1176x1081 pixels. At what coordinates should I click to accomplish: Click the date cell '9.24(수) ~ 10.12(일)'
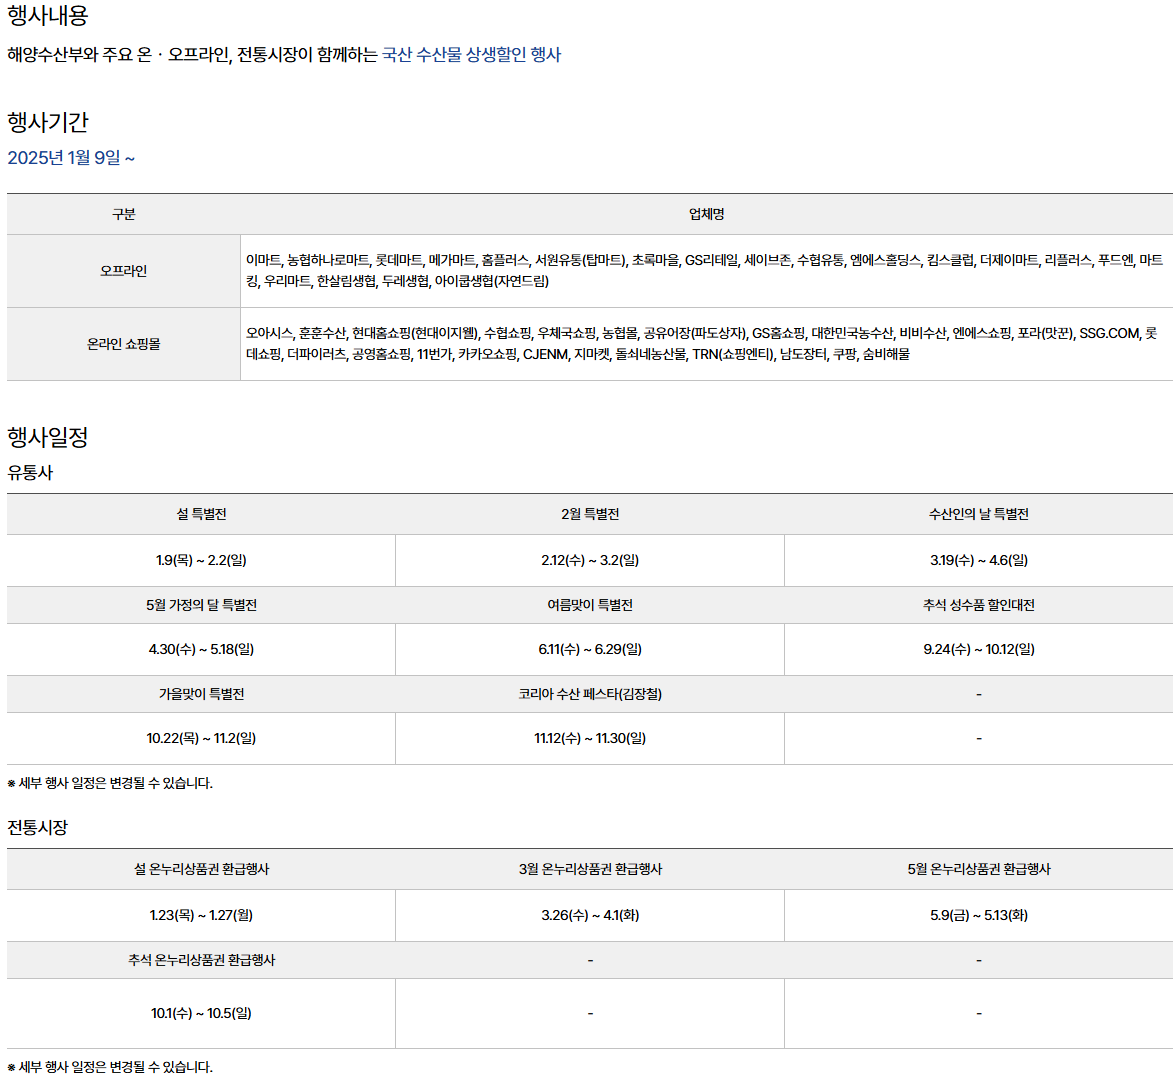979,649
